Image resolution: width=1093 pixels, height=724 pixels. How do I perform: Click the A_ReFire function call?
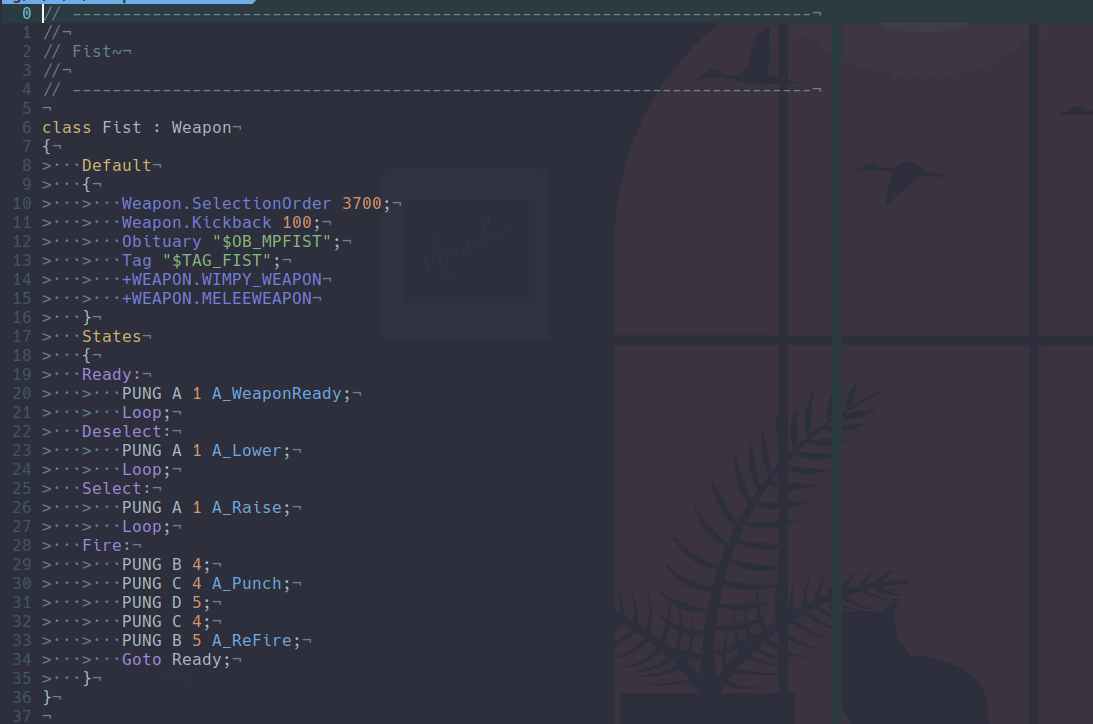coord(251,640)
